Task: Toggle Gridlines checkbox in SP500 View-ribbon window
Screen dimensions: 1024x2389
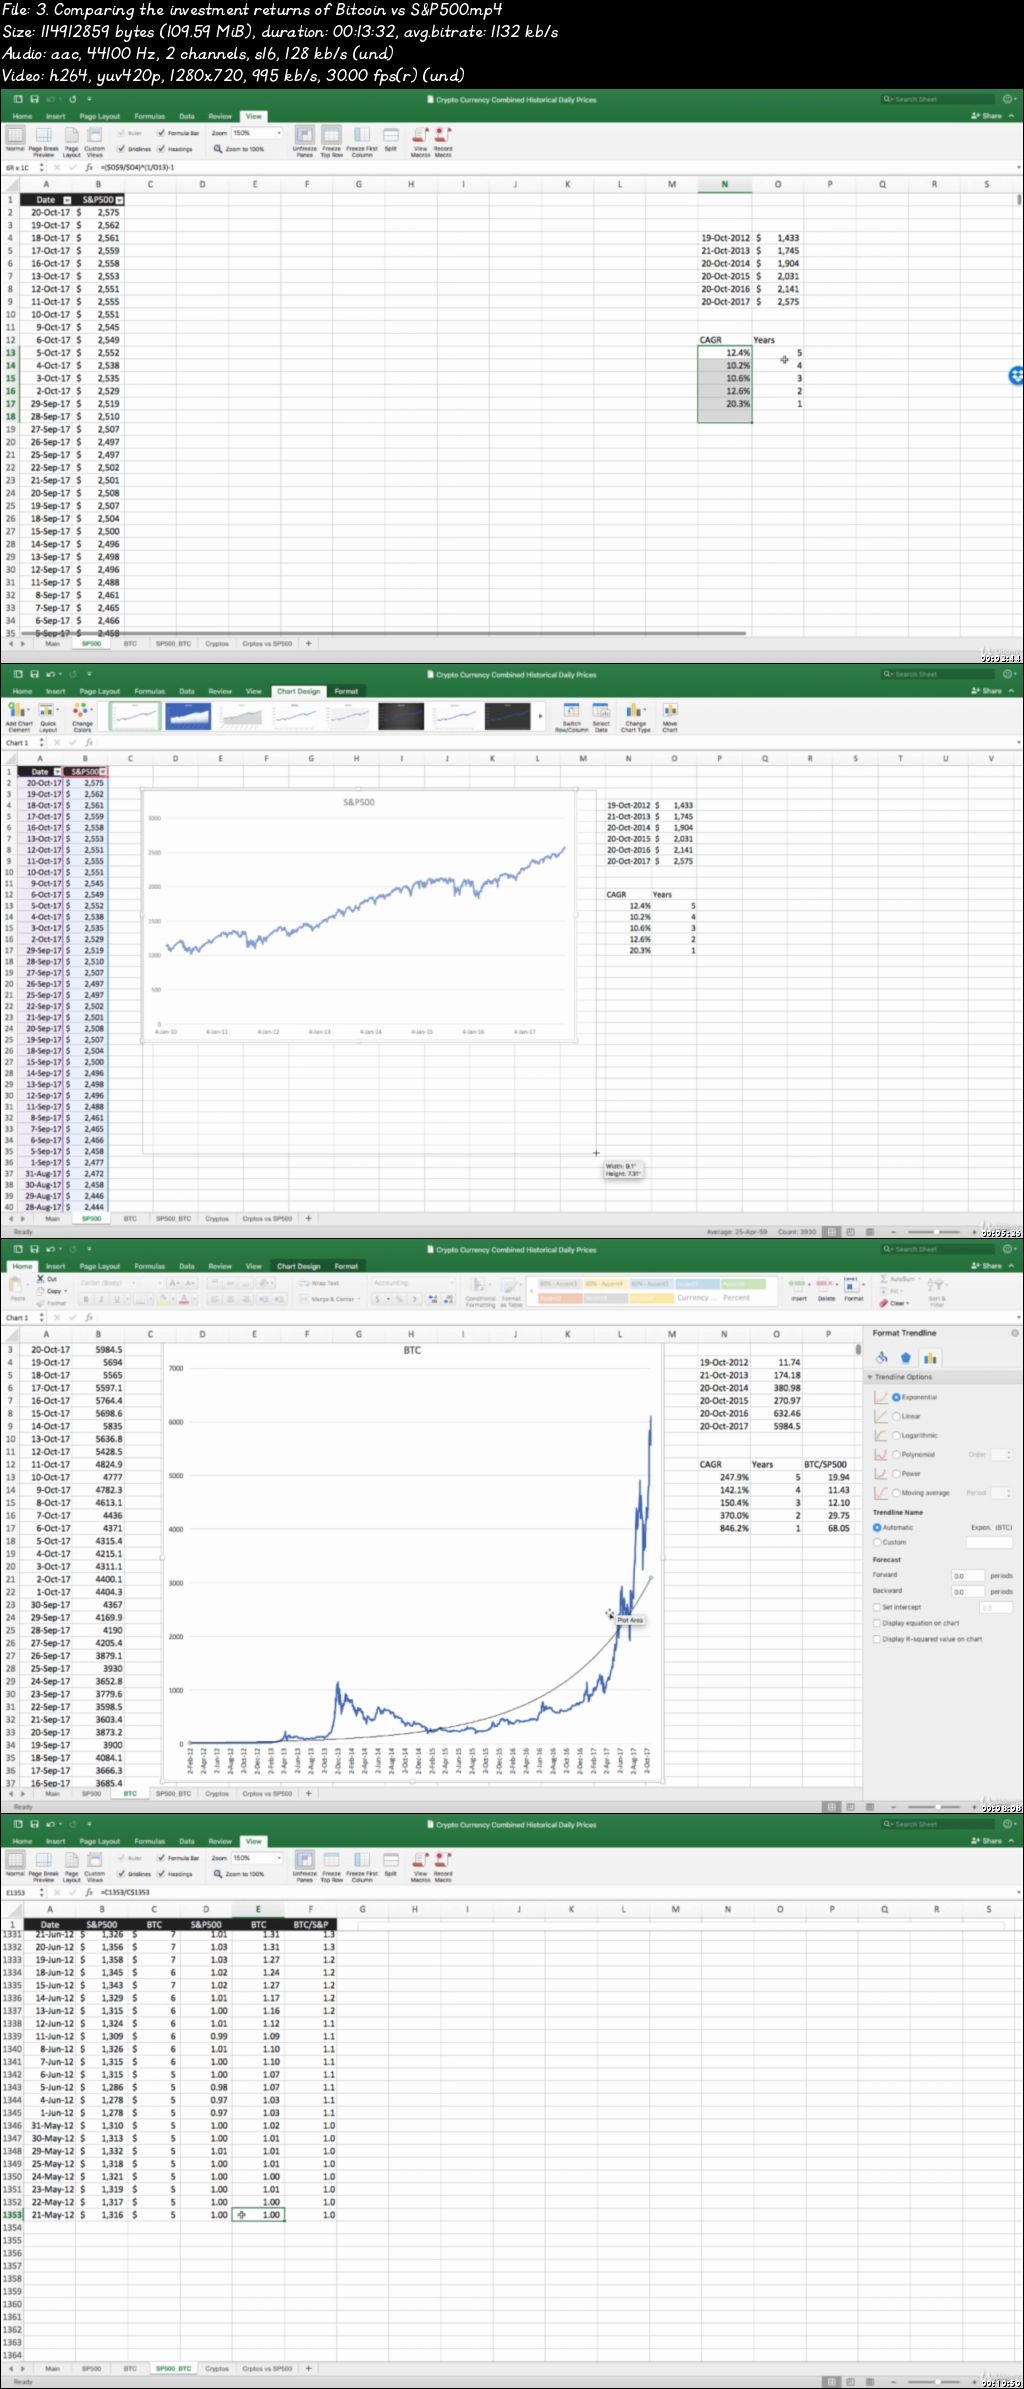Action: [121, 149]
